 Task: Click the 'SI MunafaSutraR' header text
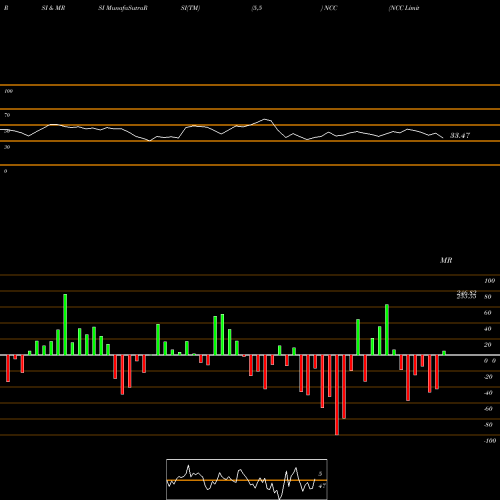[123, 8]
